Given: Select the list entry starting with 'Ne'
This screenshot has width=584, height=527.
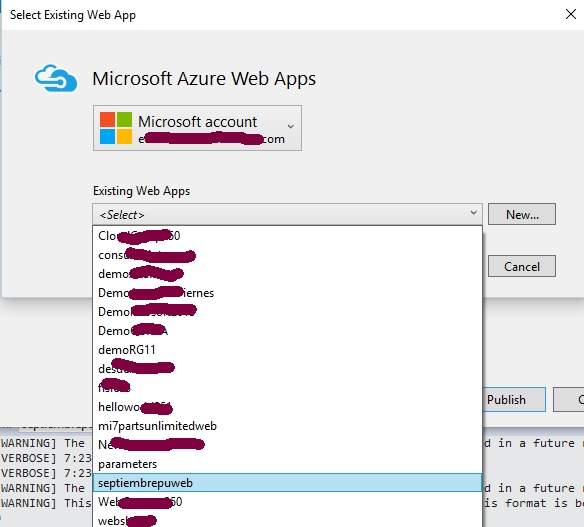Looking at the screenshot, I should (x=287, y=445).
